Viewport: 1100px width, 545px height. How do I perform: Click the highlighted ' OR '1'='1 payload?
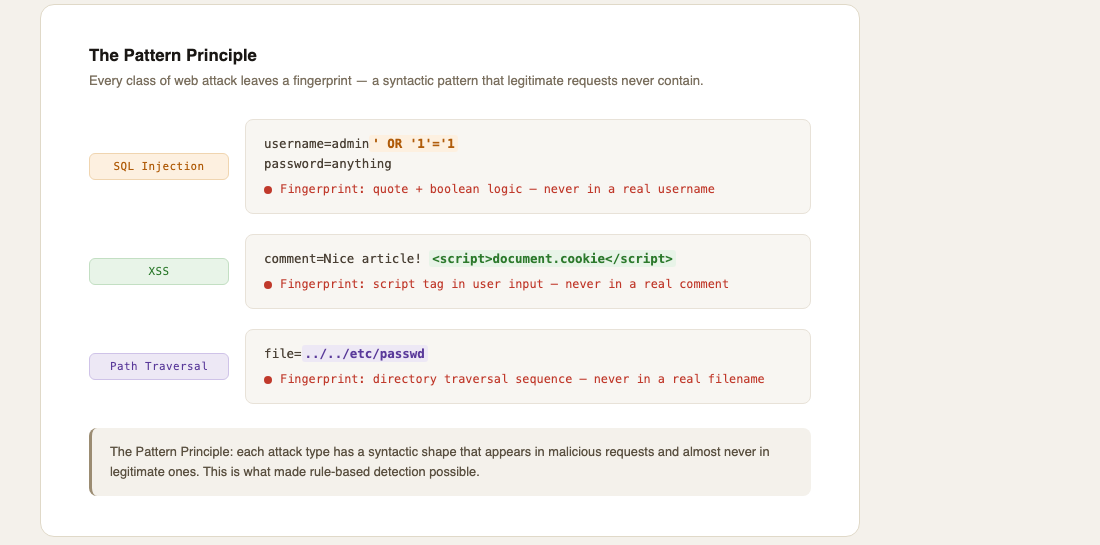coord(414,144)
